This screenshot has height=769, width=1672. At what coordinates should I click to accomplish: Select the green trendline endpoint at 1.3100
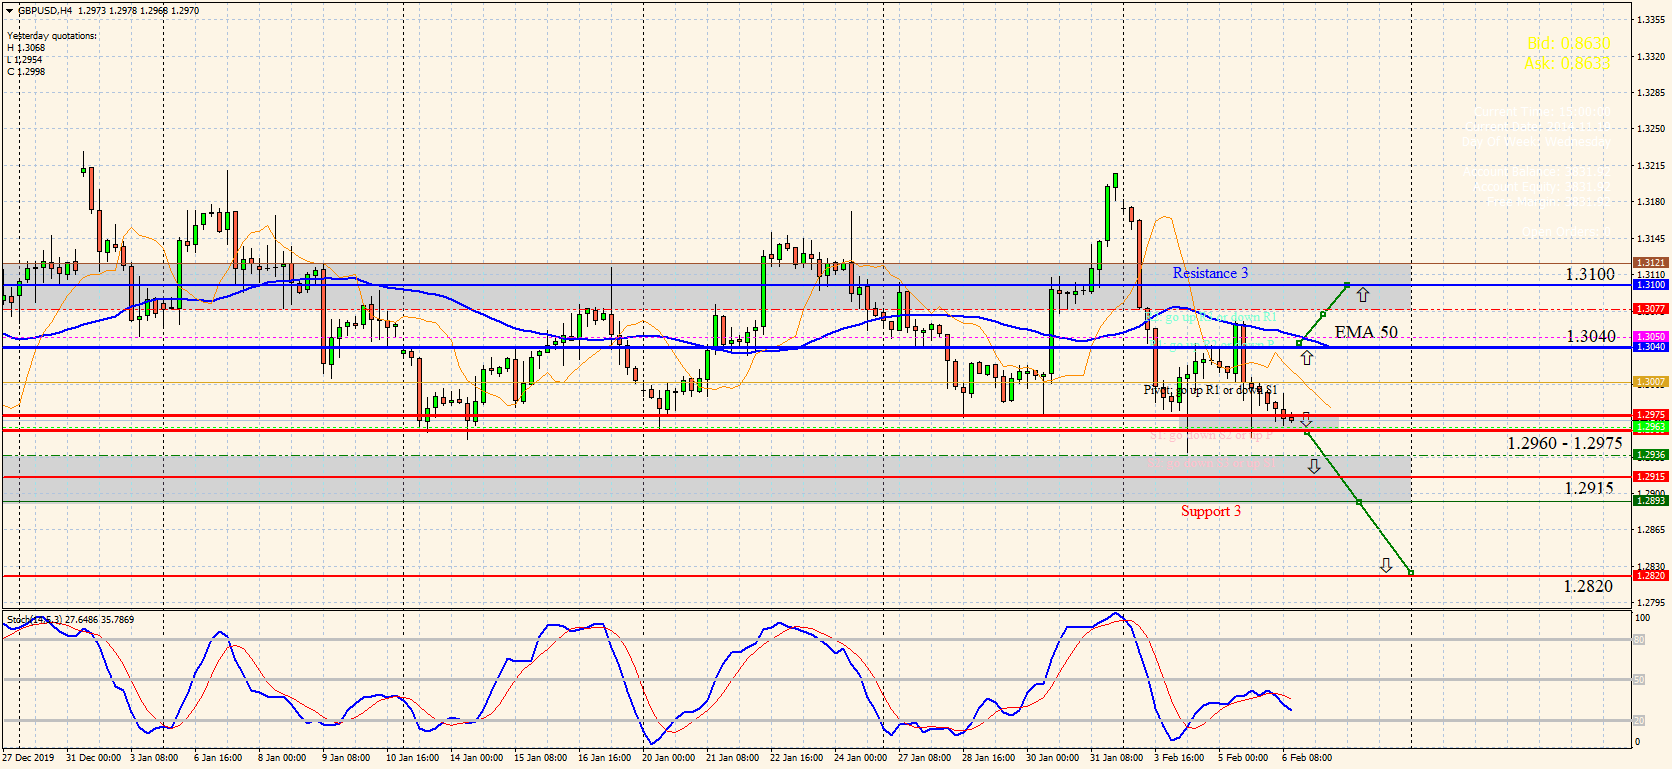[1348, 285]
